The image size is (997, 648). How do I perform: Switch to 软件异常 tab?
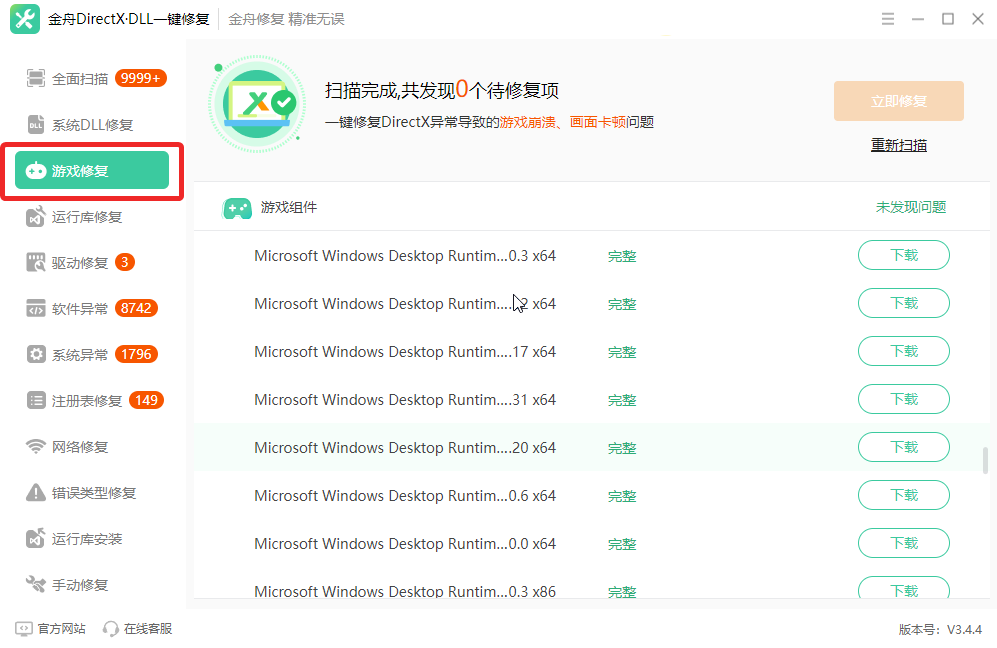tap(92, 308)
